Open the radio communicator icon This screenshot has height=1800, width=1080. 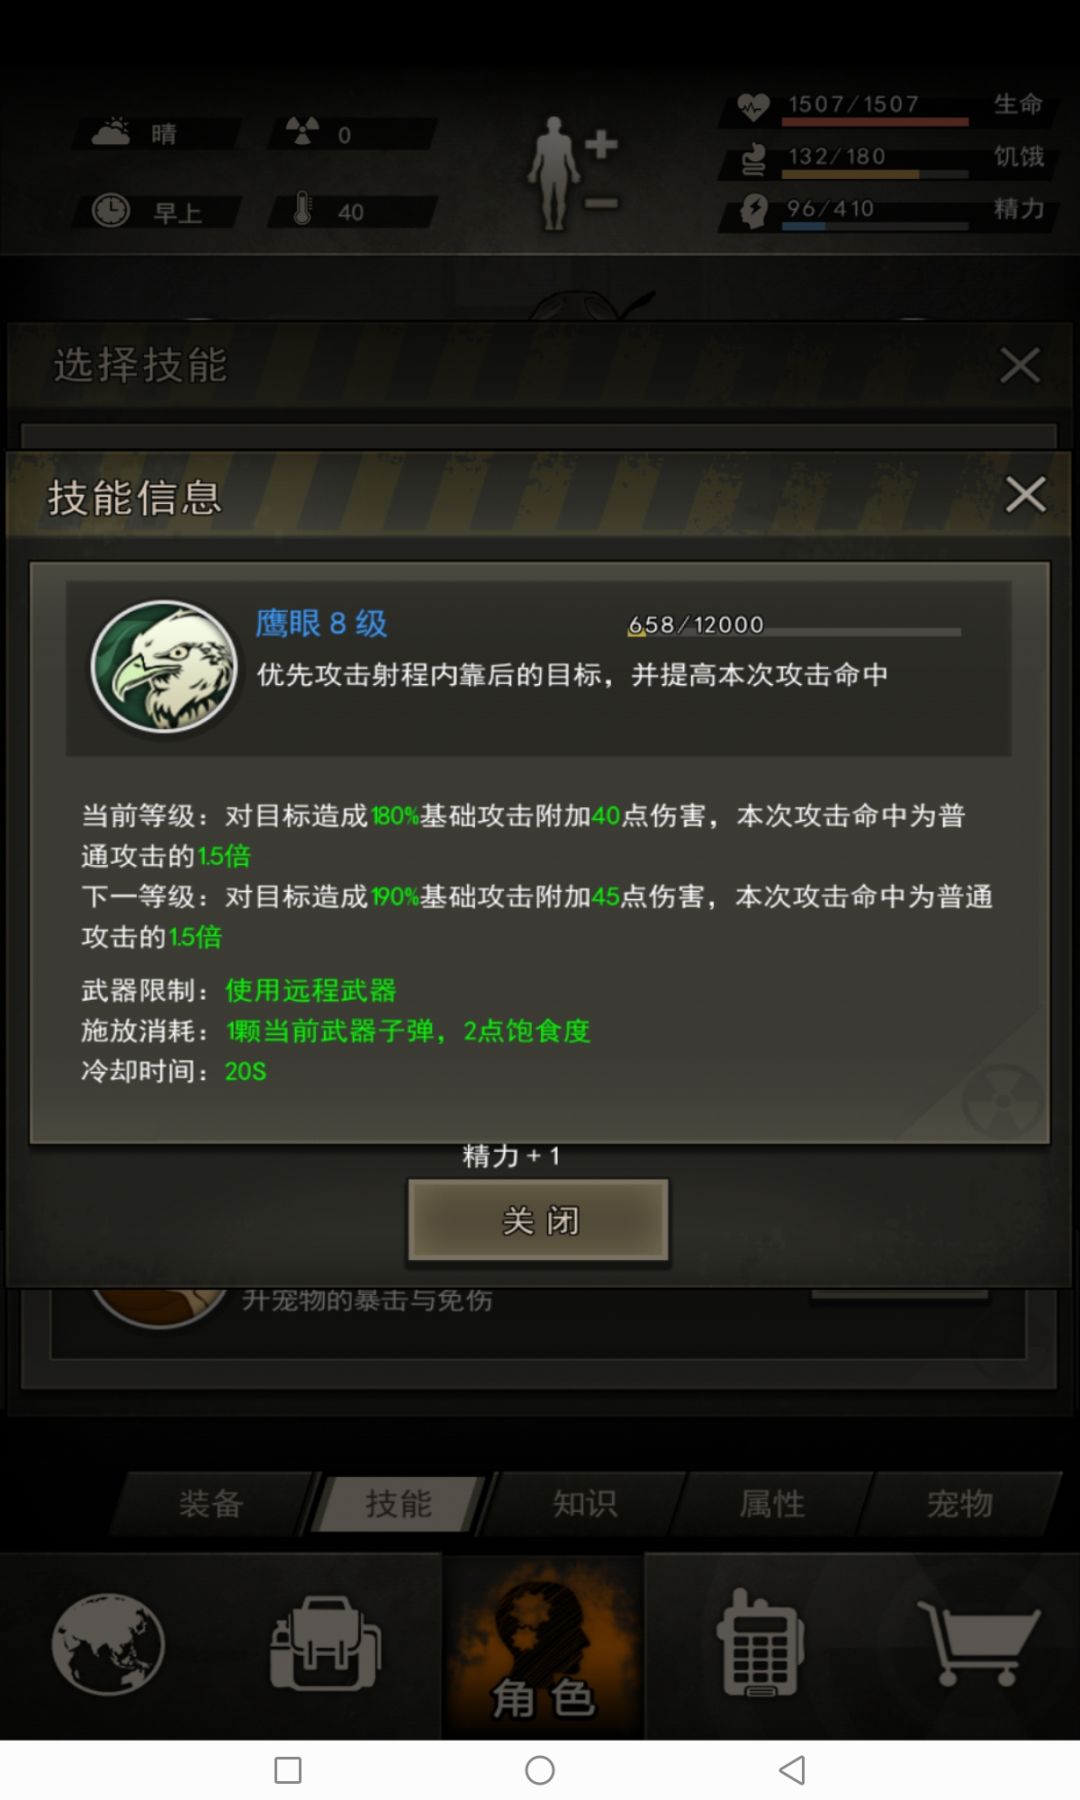click(x=760, y=1643)
